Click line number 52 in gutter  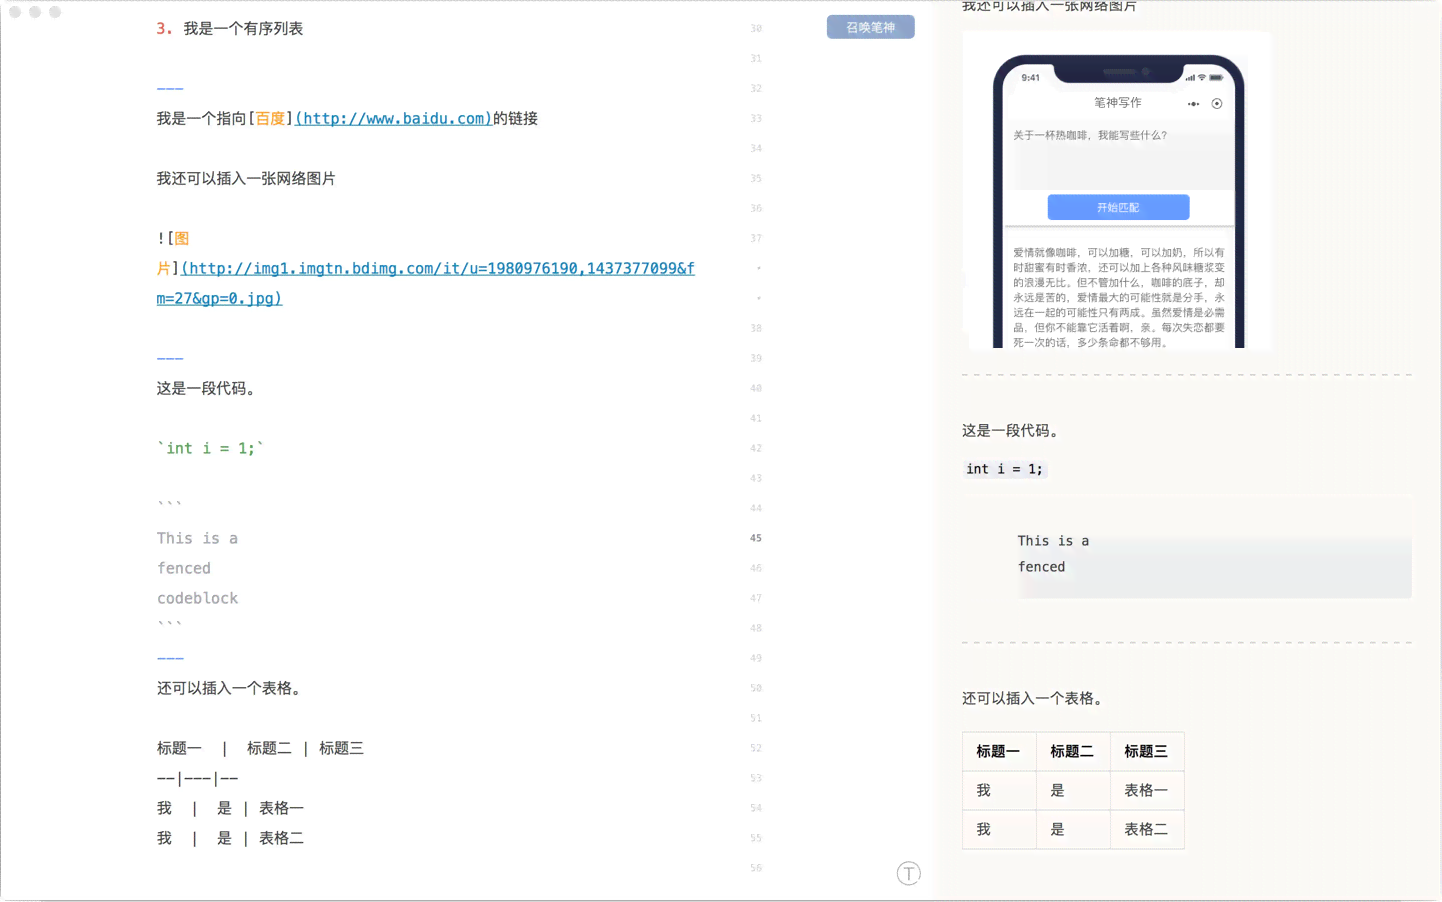point(756,748)
